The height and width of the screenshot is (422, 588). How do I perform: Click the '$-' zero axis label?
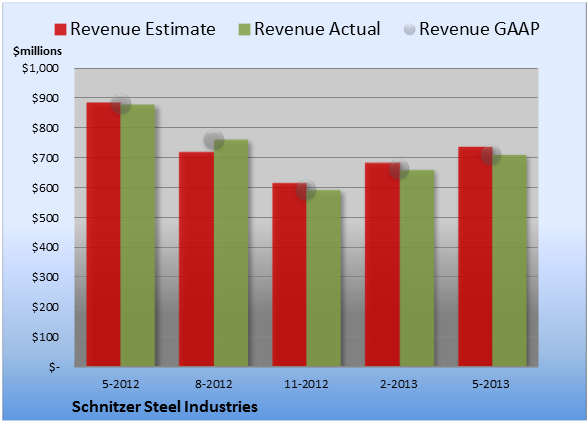54,367
